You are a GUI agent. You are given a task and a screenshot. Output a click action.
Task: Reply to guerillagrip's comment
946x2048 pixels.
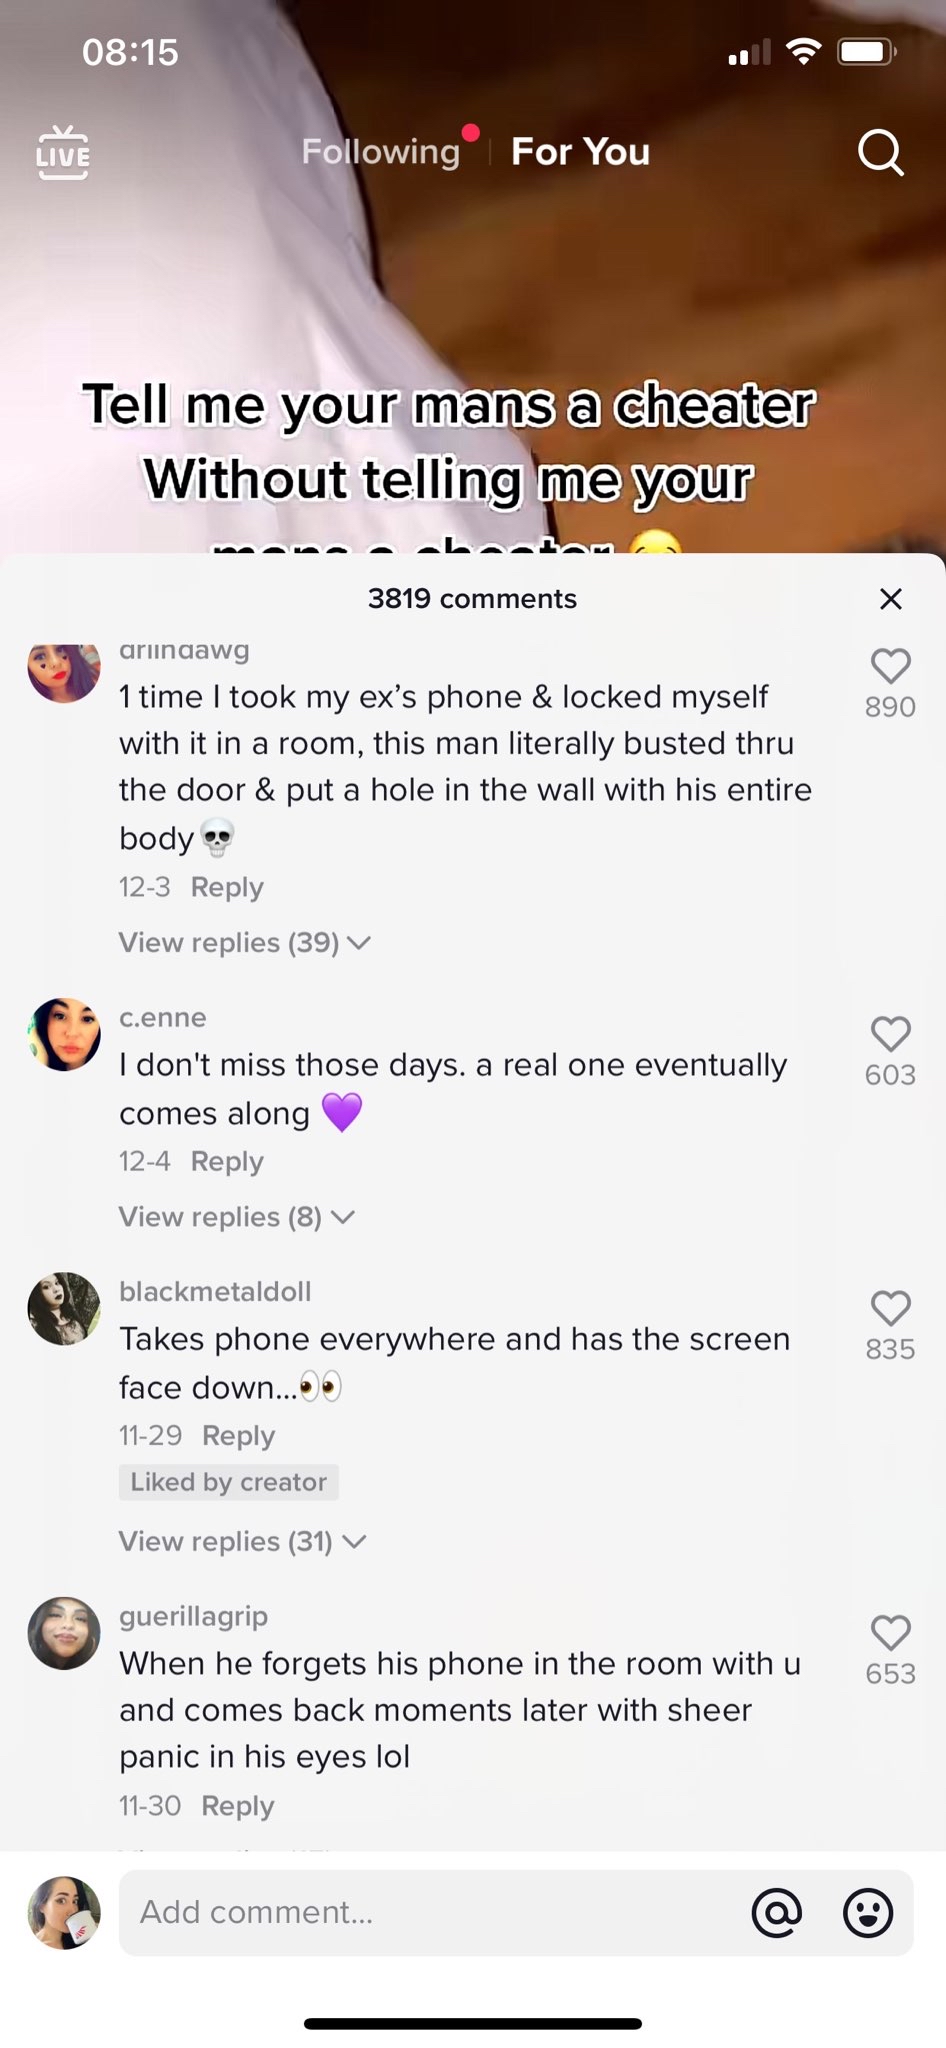coord(237,1805)
